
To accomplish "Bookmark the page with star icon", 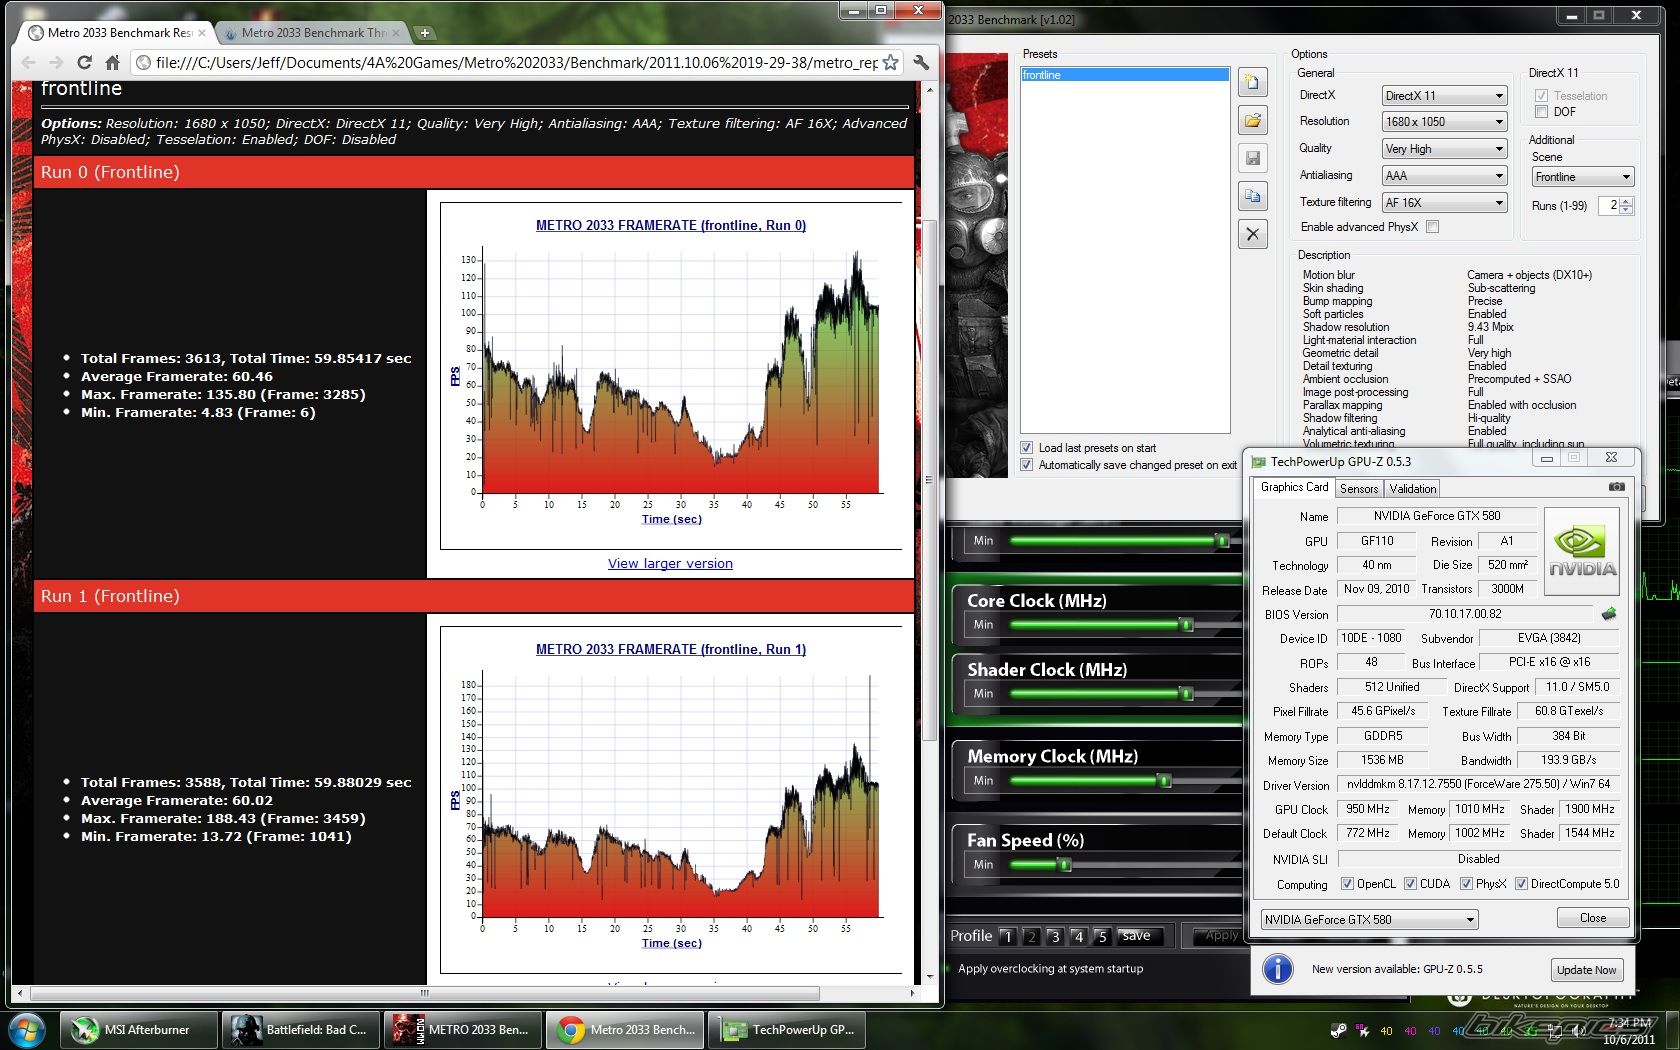I will click(890, 63).
